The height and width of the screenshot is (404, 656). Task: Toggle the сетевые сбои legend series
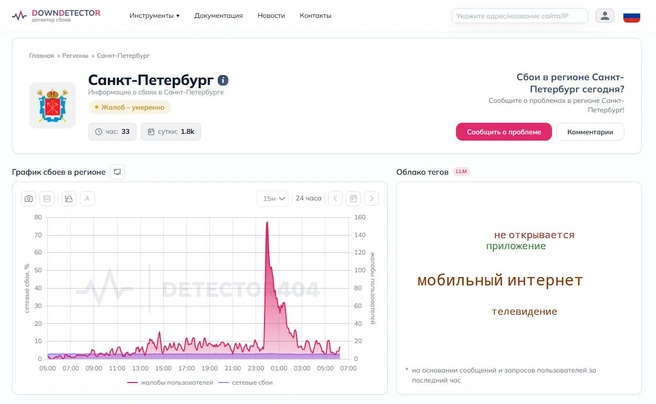pyautogui.click(x=246, y=383)
